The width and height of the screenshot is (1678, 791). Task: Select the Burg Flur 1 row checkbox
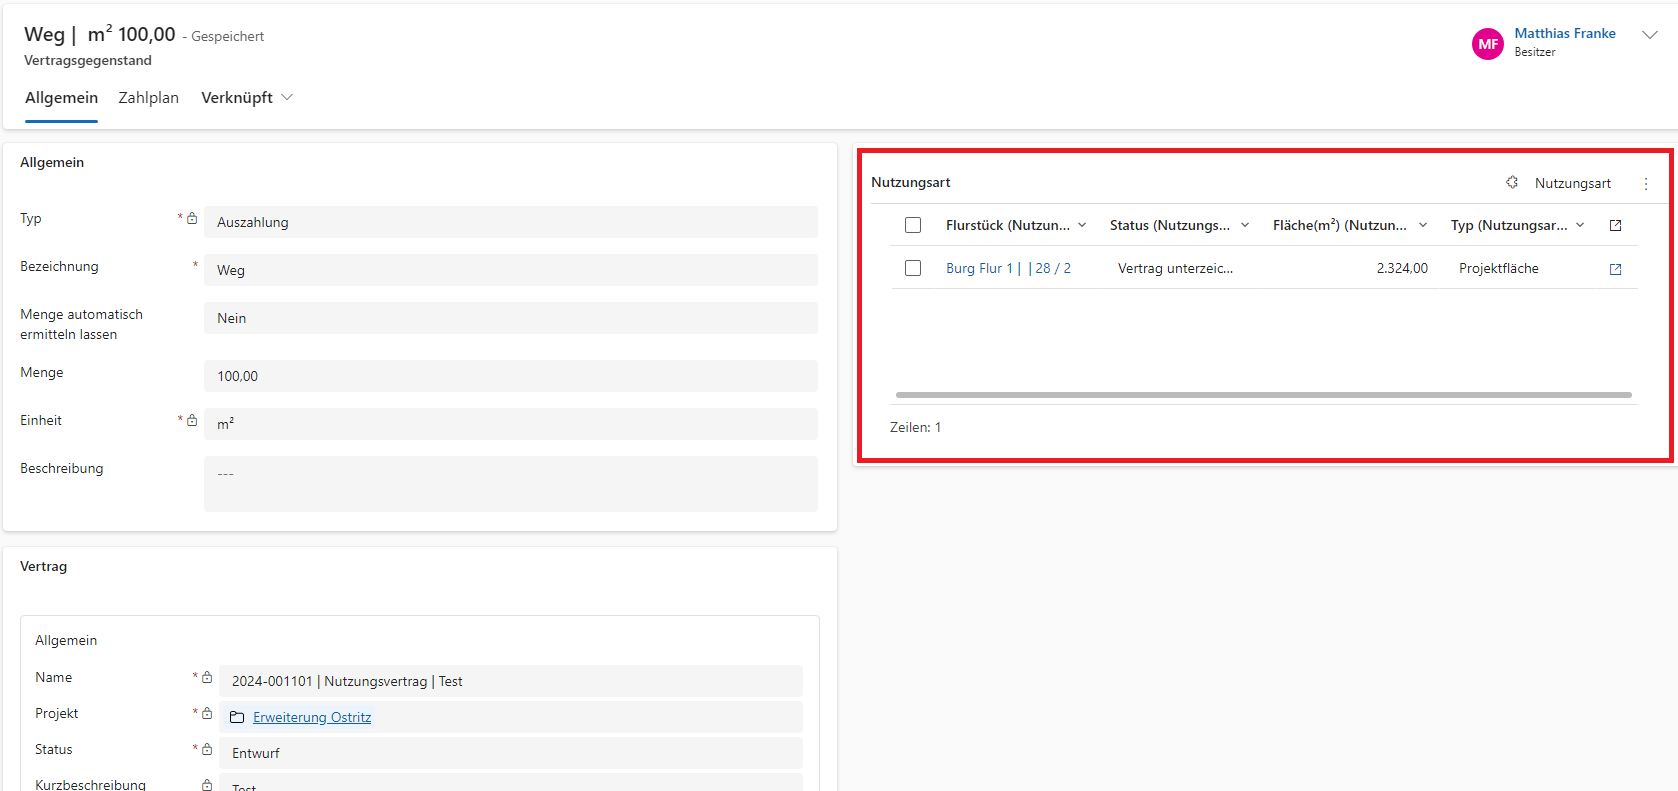[x=913, y=268]
